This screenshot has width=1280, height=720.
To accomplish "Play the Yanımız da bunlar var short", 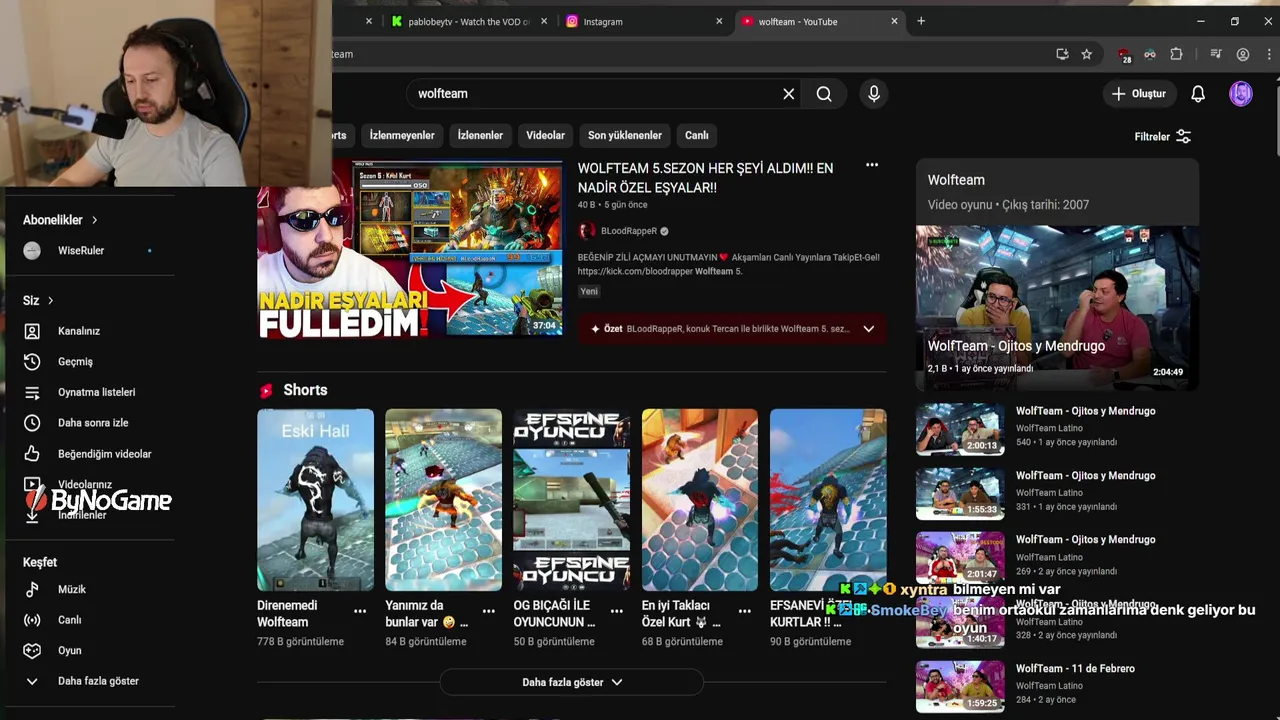I will click(x=443, y=500).
